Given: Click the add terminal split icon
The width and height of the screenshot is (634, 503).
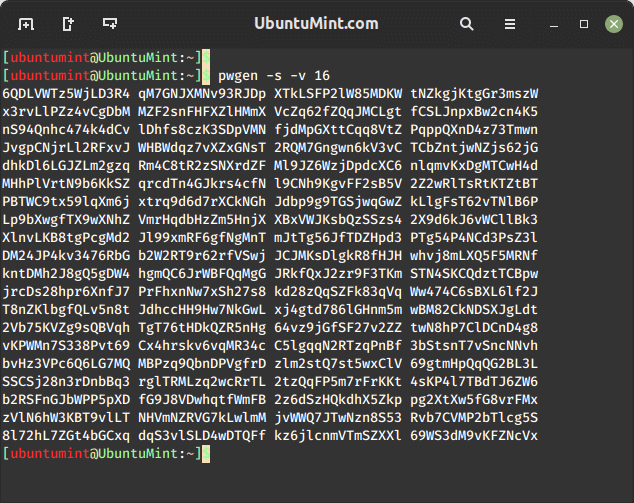Looking at the screenshot, I should tap(110, 23).
